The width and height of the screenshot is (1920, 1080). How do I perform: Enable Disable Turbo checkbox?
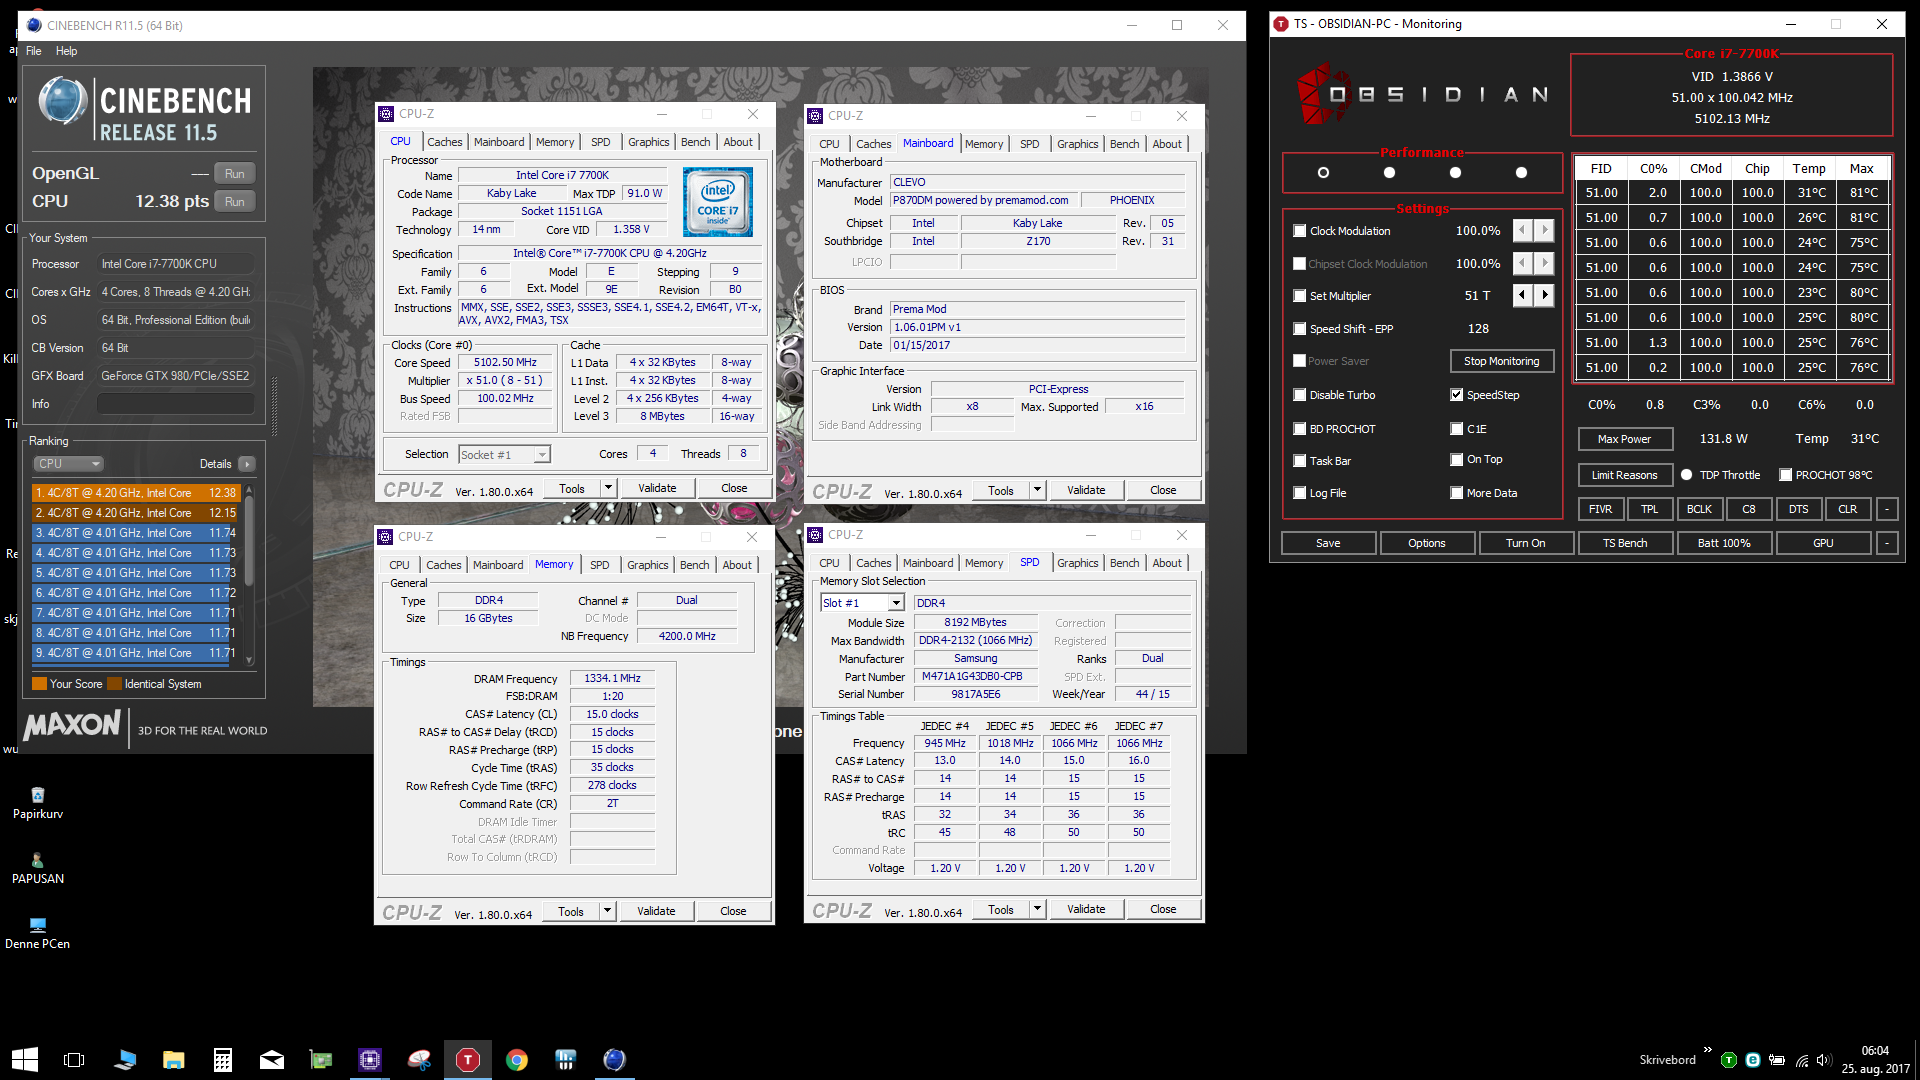coord(1300,395)
